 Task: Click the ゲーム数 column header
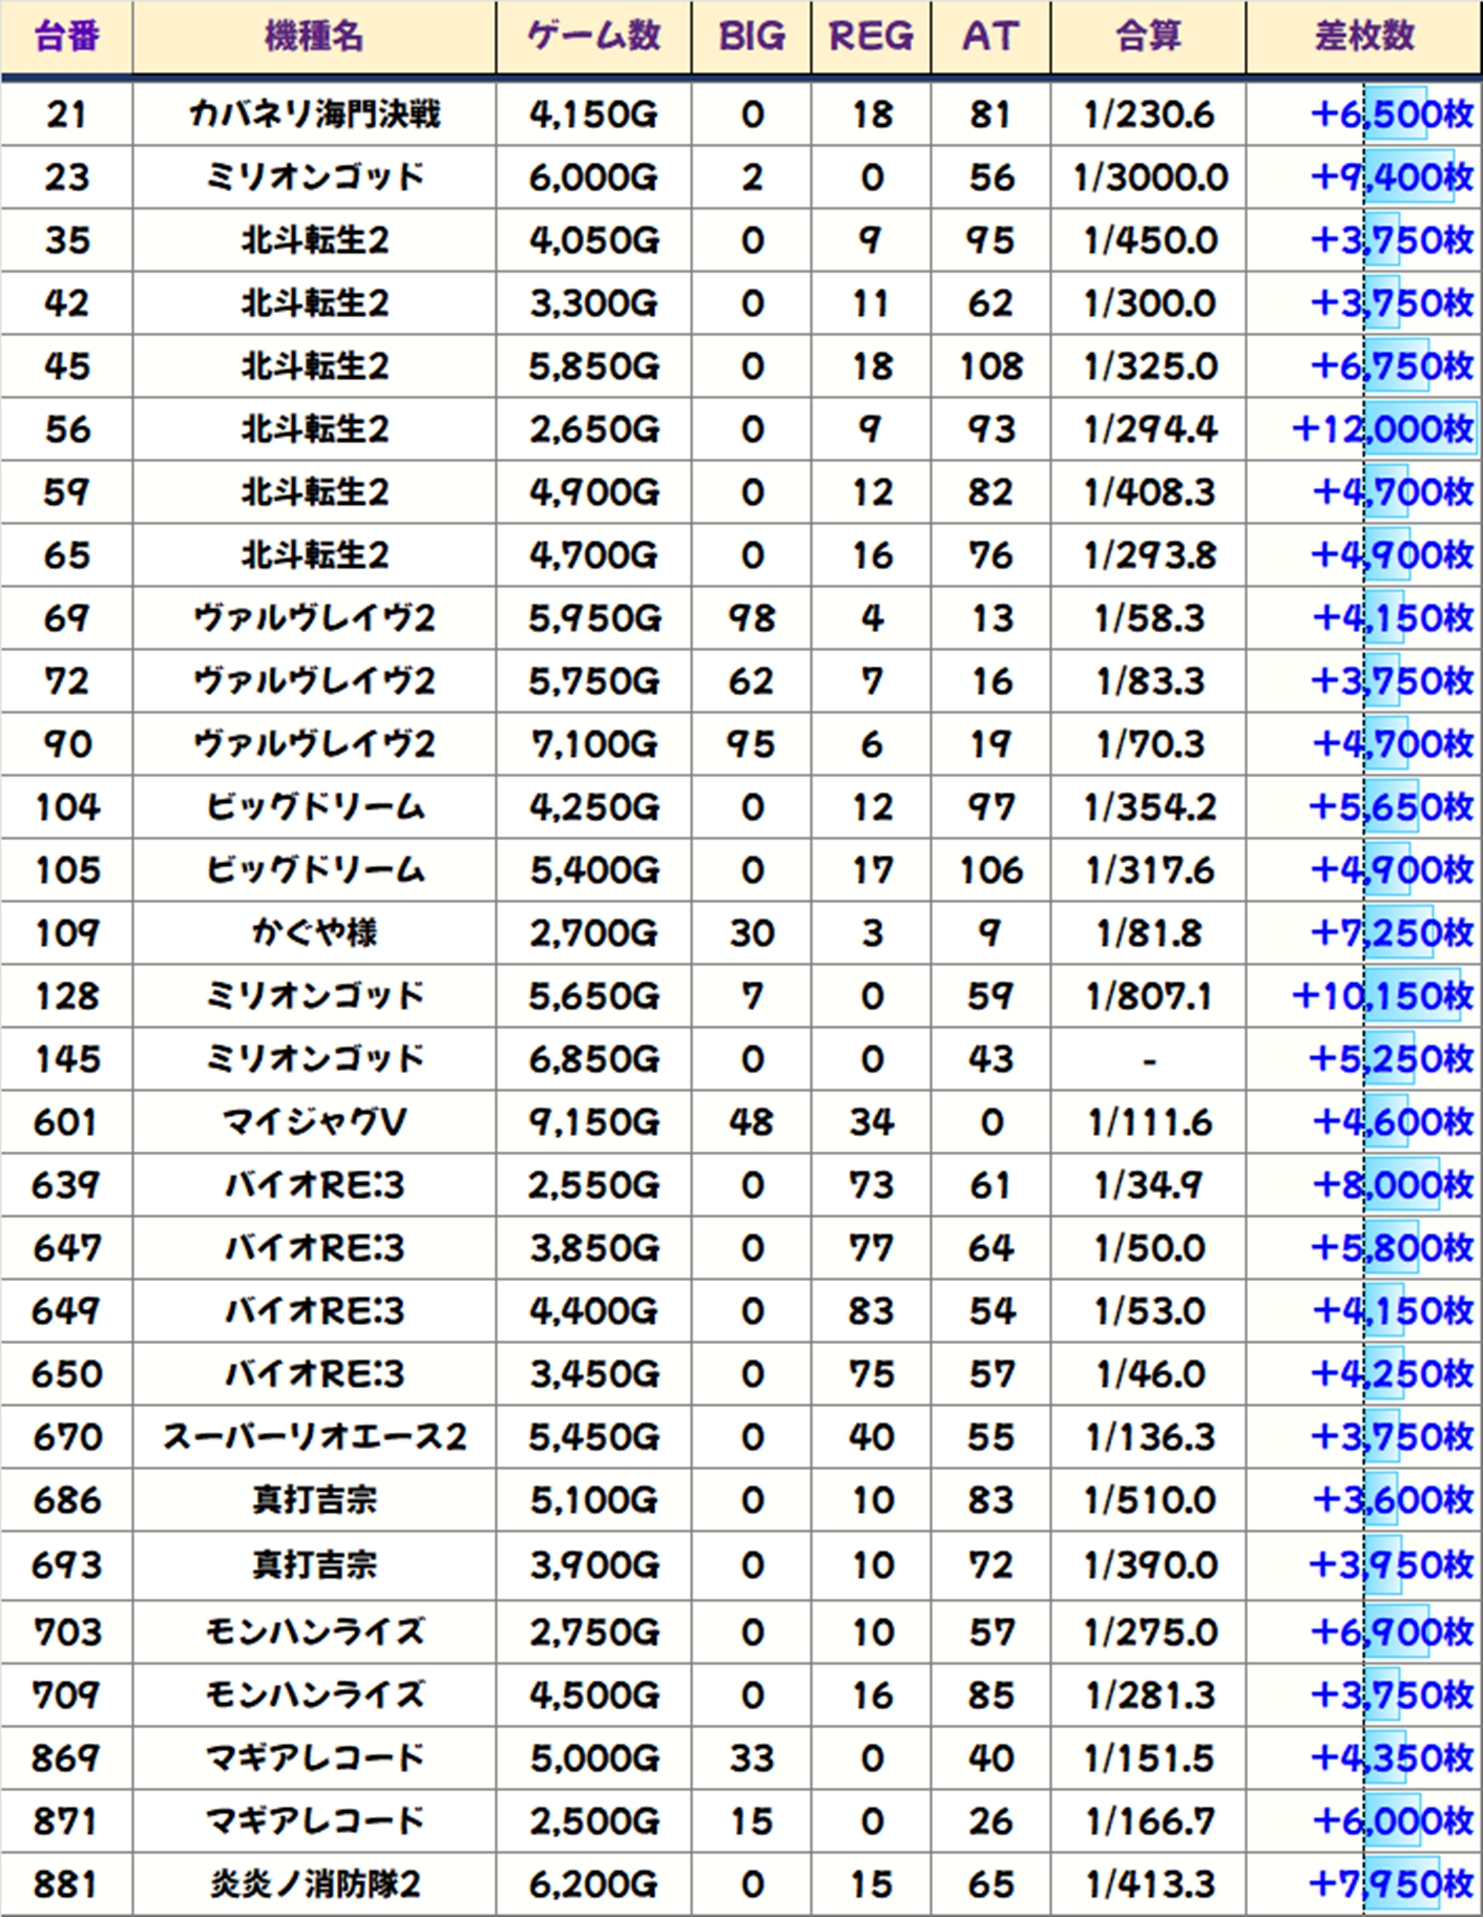[594, 37]
